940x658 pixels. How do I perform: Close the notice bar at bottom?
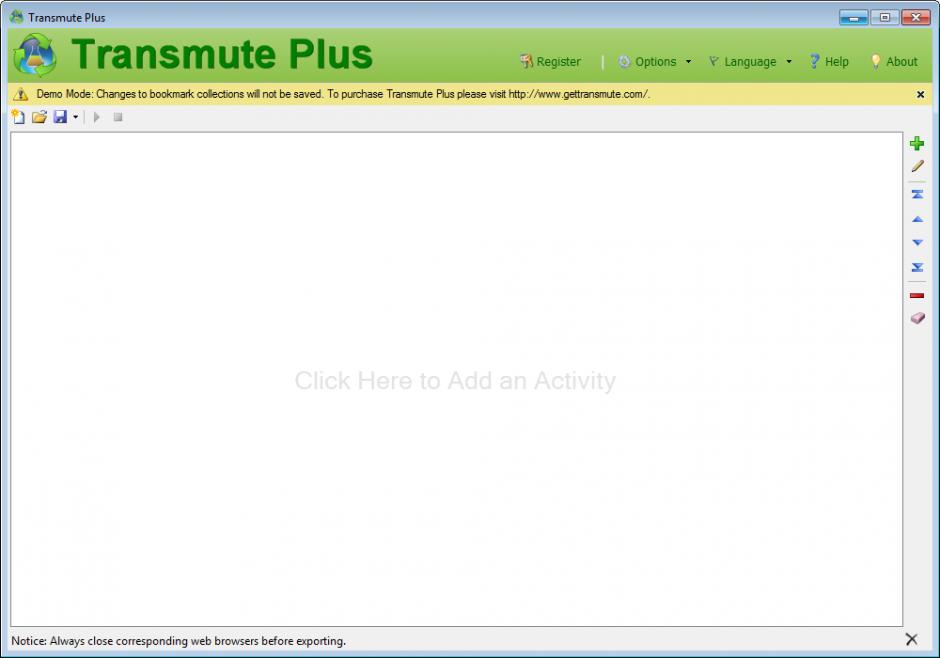[x=911, y=639]
